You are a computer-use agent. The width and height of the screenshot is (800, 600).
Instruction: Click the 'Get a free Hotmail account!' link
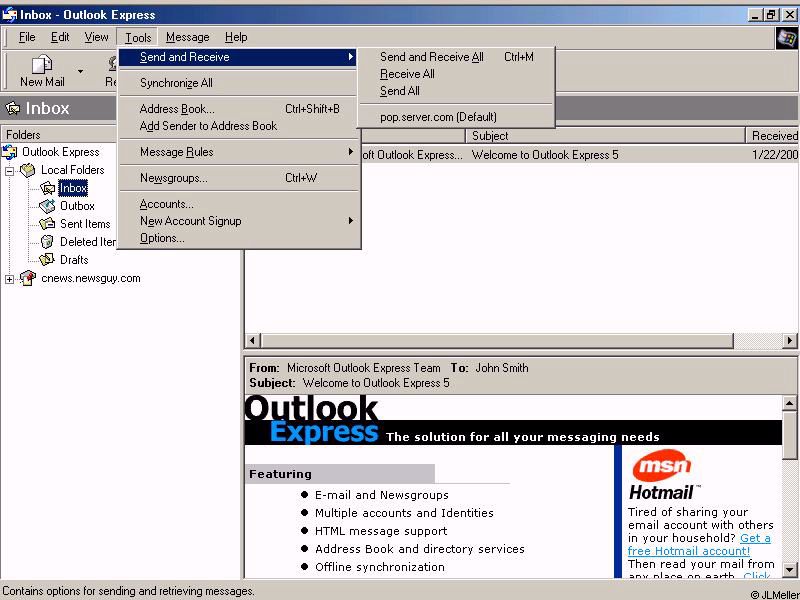[699, 544]
